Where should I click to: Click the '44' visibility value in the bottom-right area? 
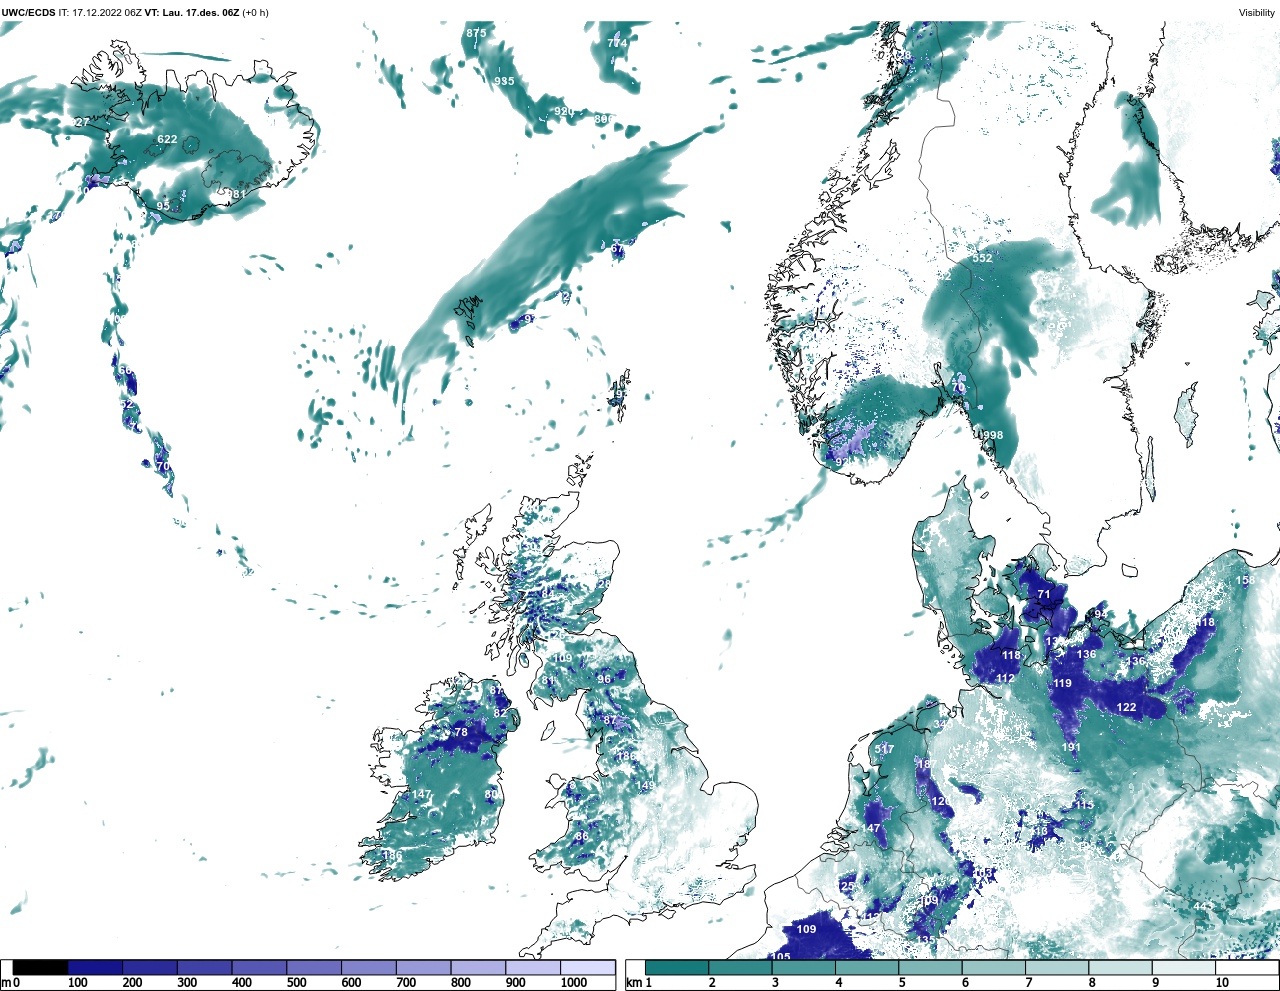pyautogui.click(x=1201, y=906)
